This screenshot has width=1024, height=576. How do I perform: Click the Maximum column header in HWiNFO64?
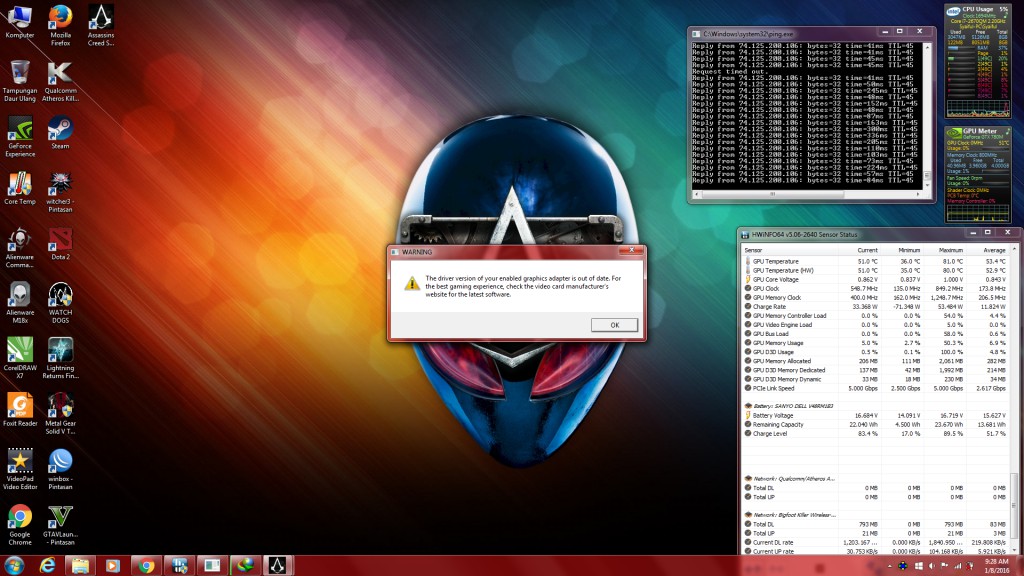click(944, 250)
